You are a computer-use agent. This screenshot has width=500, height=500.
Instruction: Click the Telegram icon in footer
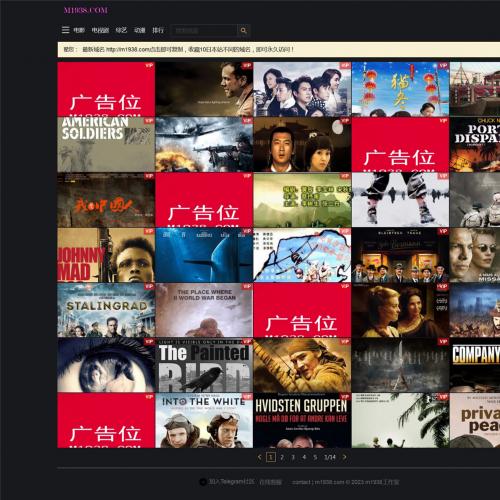pyautogui.click(x=202, y=482)
